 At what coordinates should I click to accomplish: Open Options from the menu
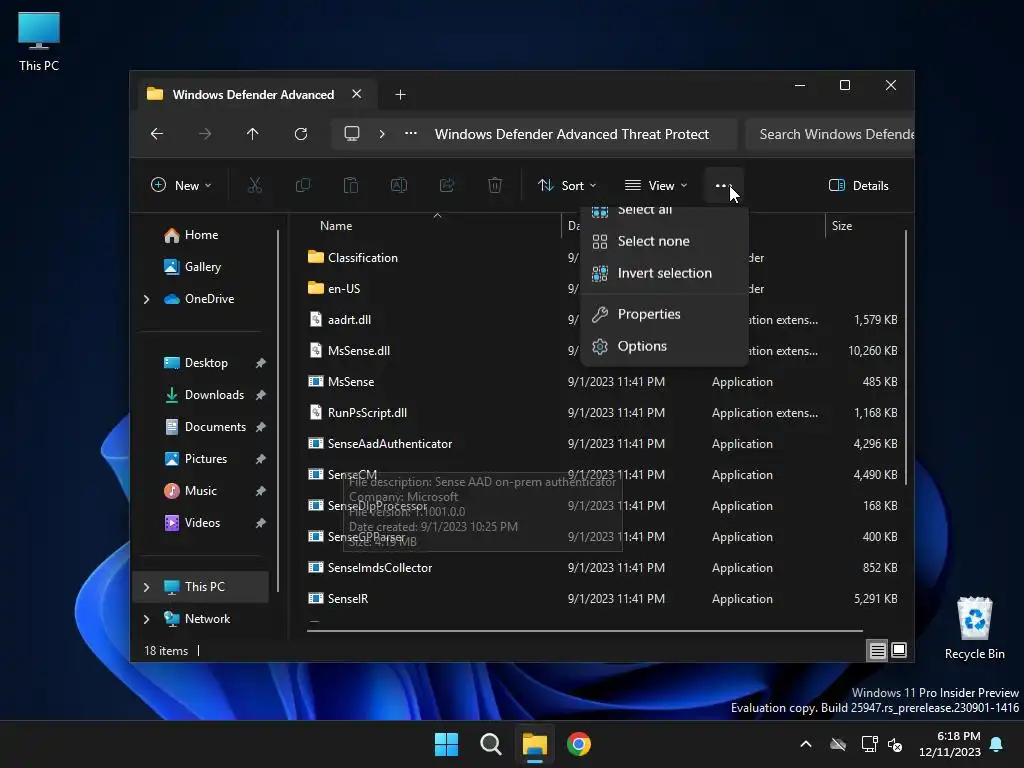tap(664, 346)
